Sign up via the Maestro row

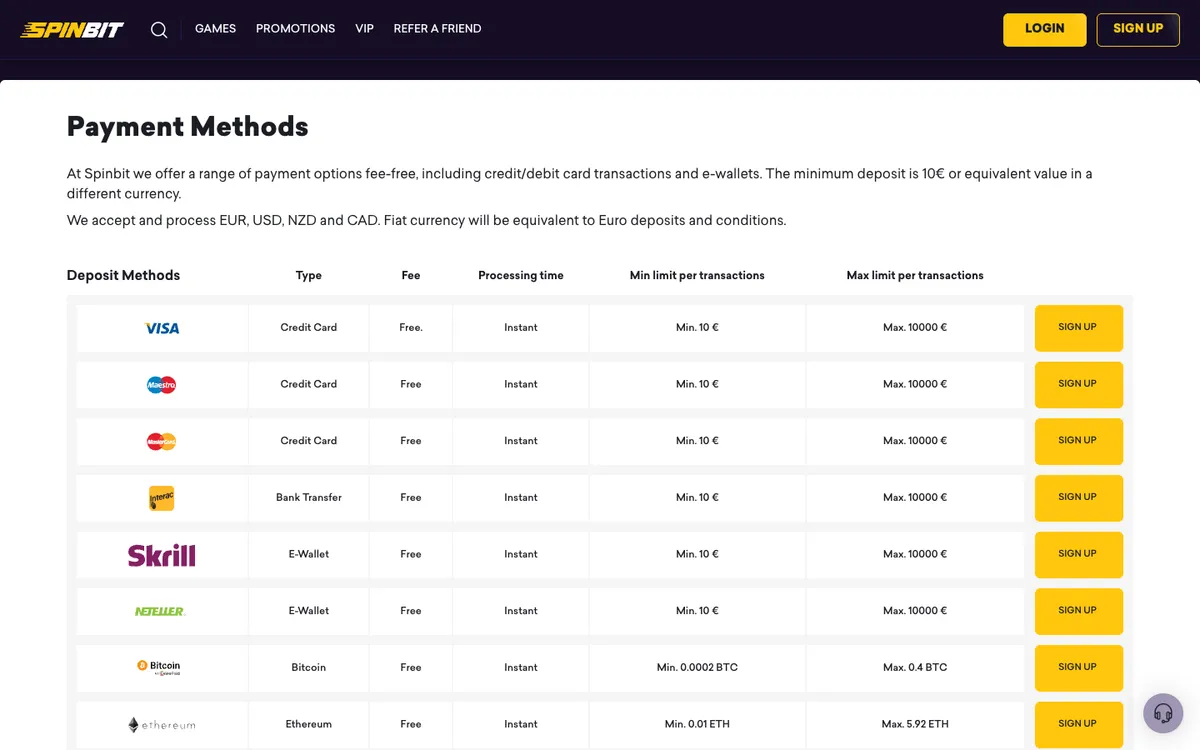[1078, 384]
